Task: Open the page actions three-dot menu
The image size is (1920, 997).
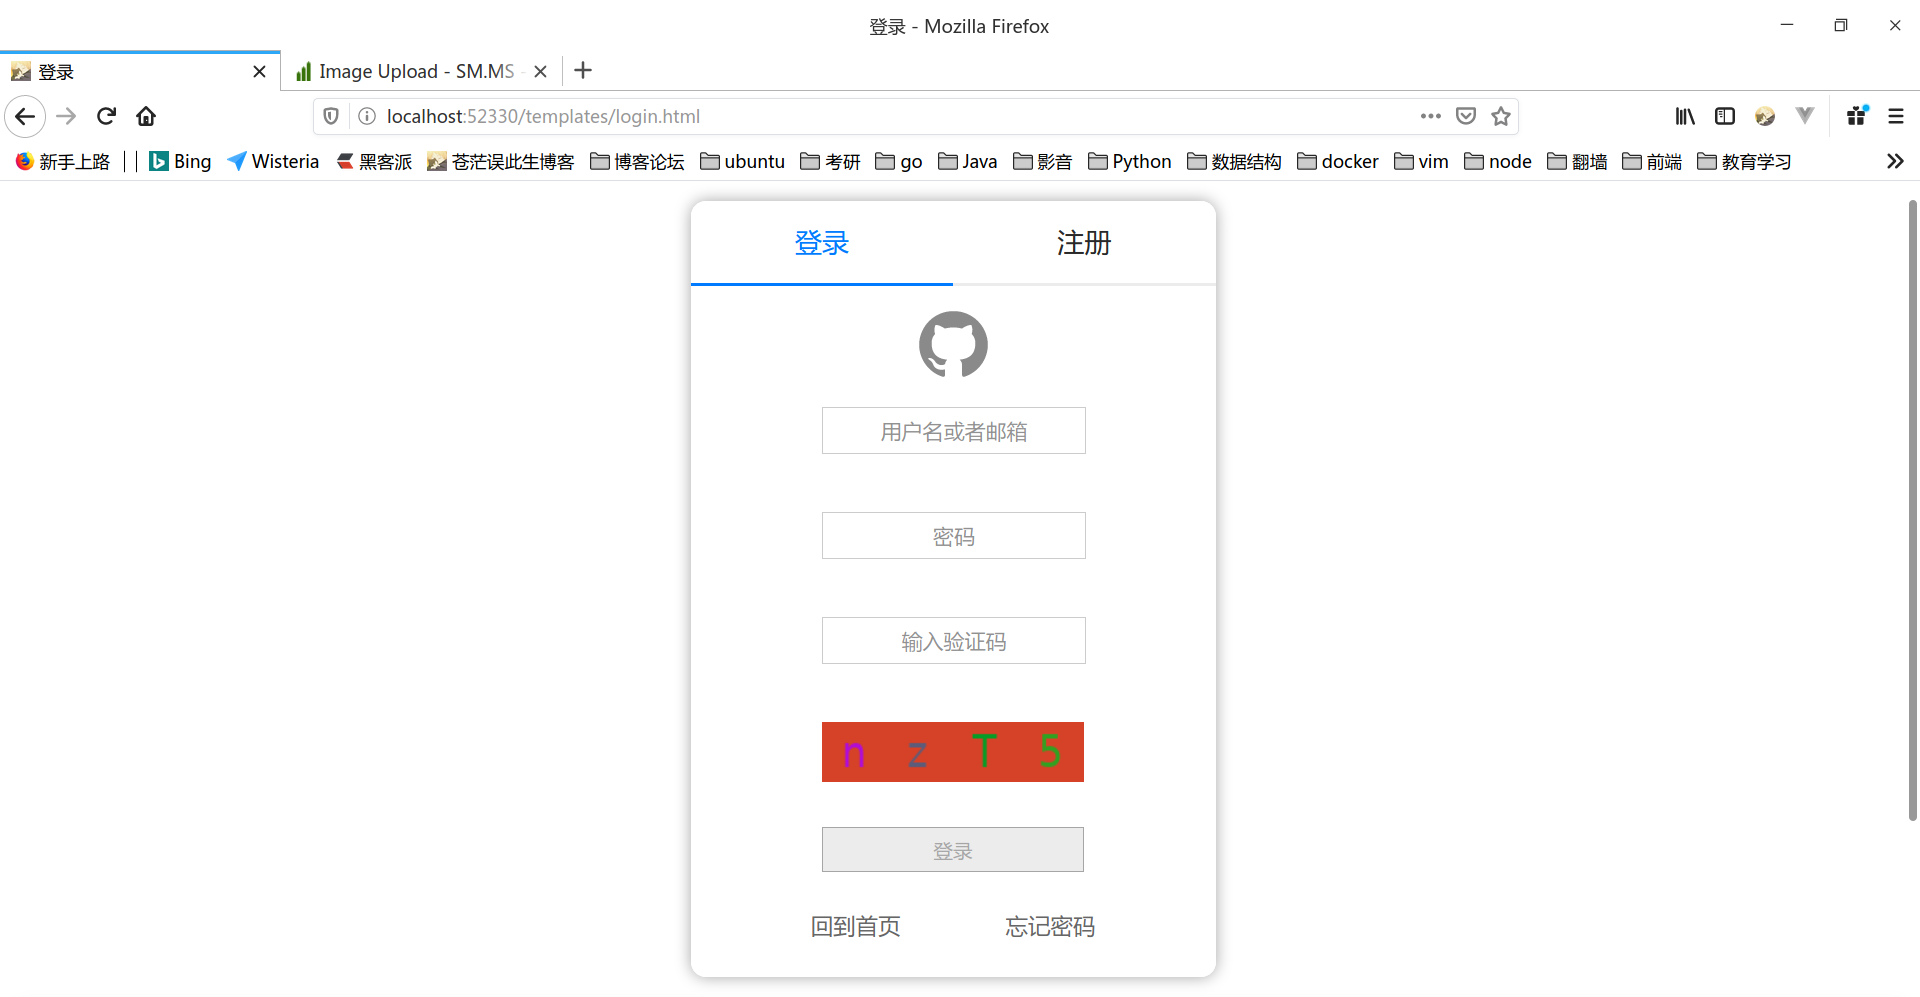Action: [x=1431, y=116]
